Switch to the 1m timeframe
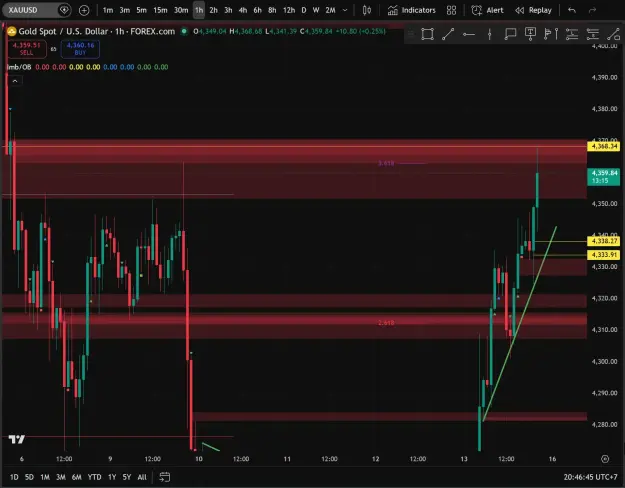 (108, 10)
